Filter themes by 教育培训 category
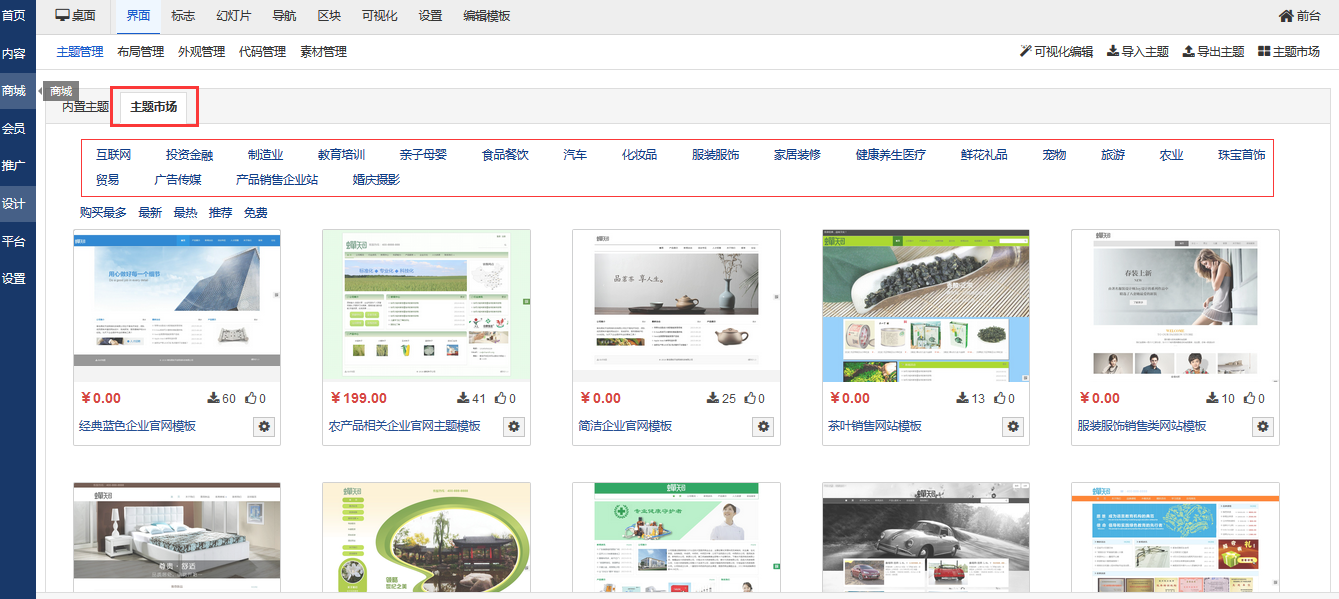1339x599 pixels. 341,155
